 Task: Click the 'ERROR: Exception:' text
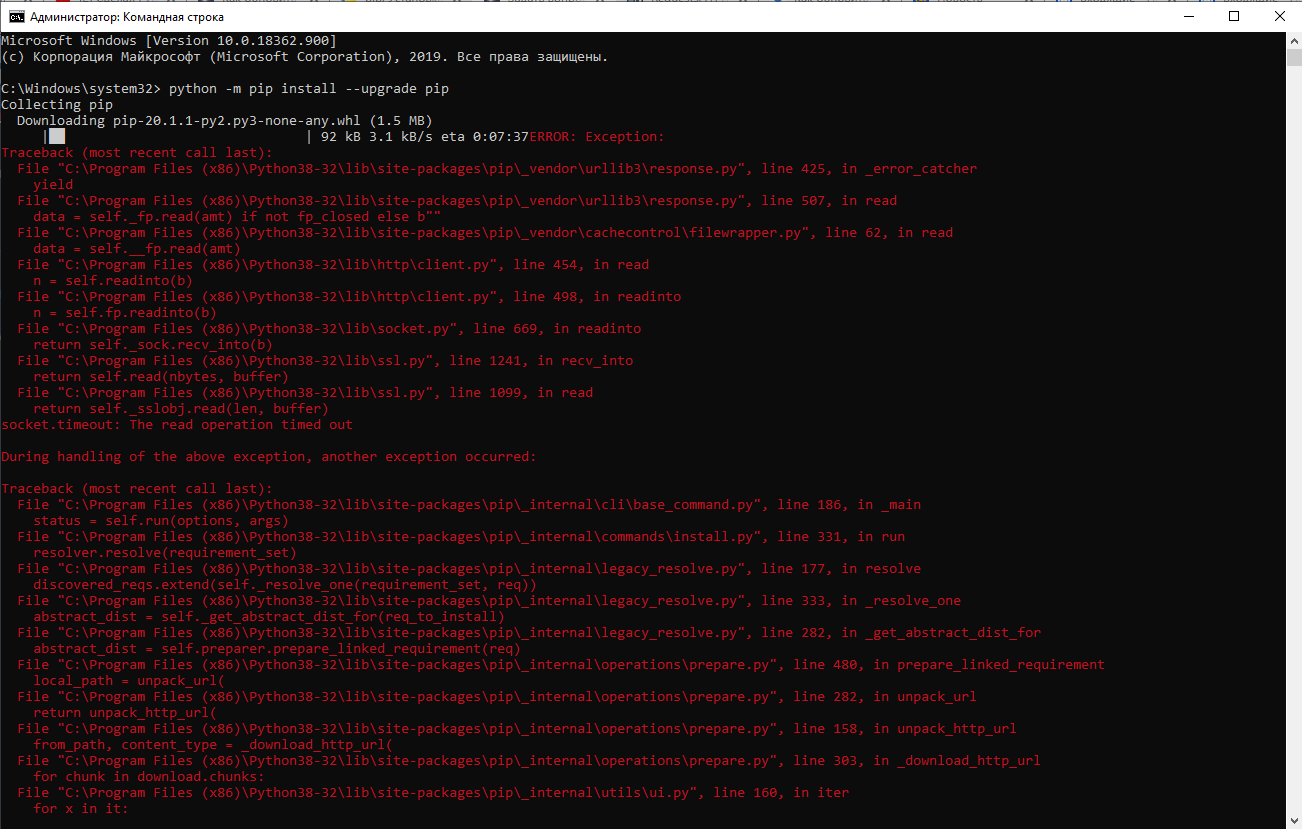[x=597, y=137]
